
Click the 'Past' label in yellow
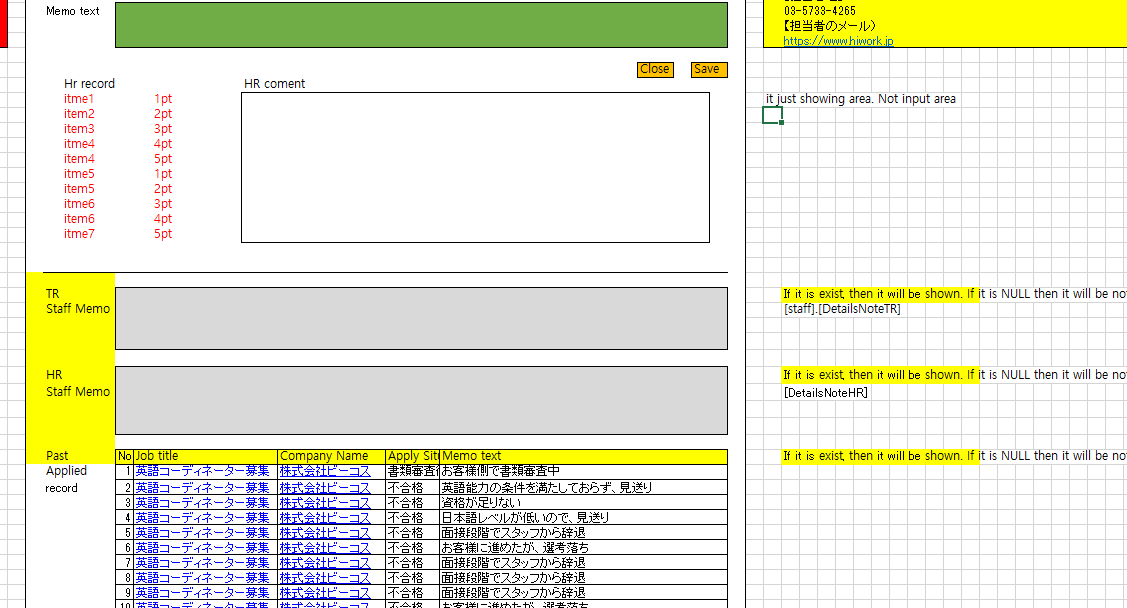tap(57, 456)
